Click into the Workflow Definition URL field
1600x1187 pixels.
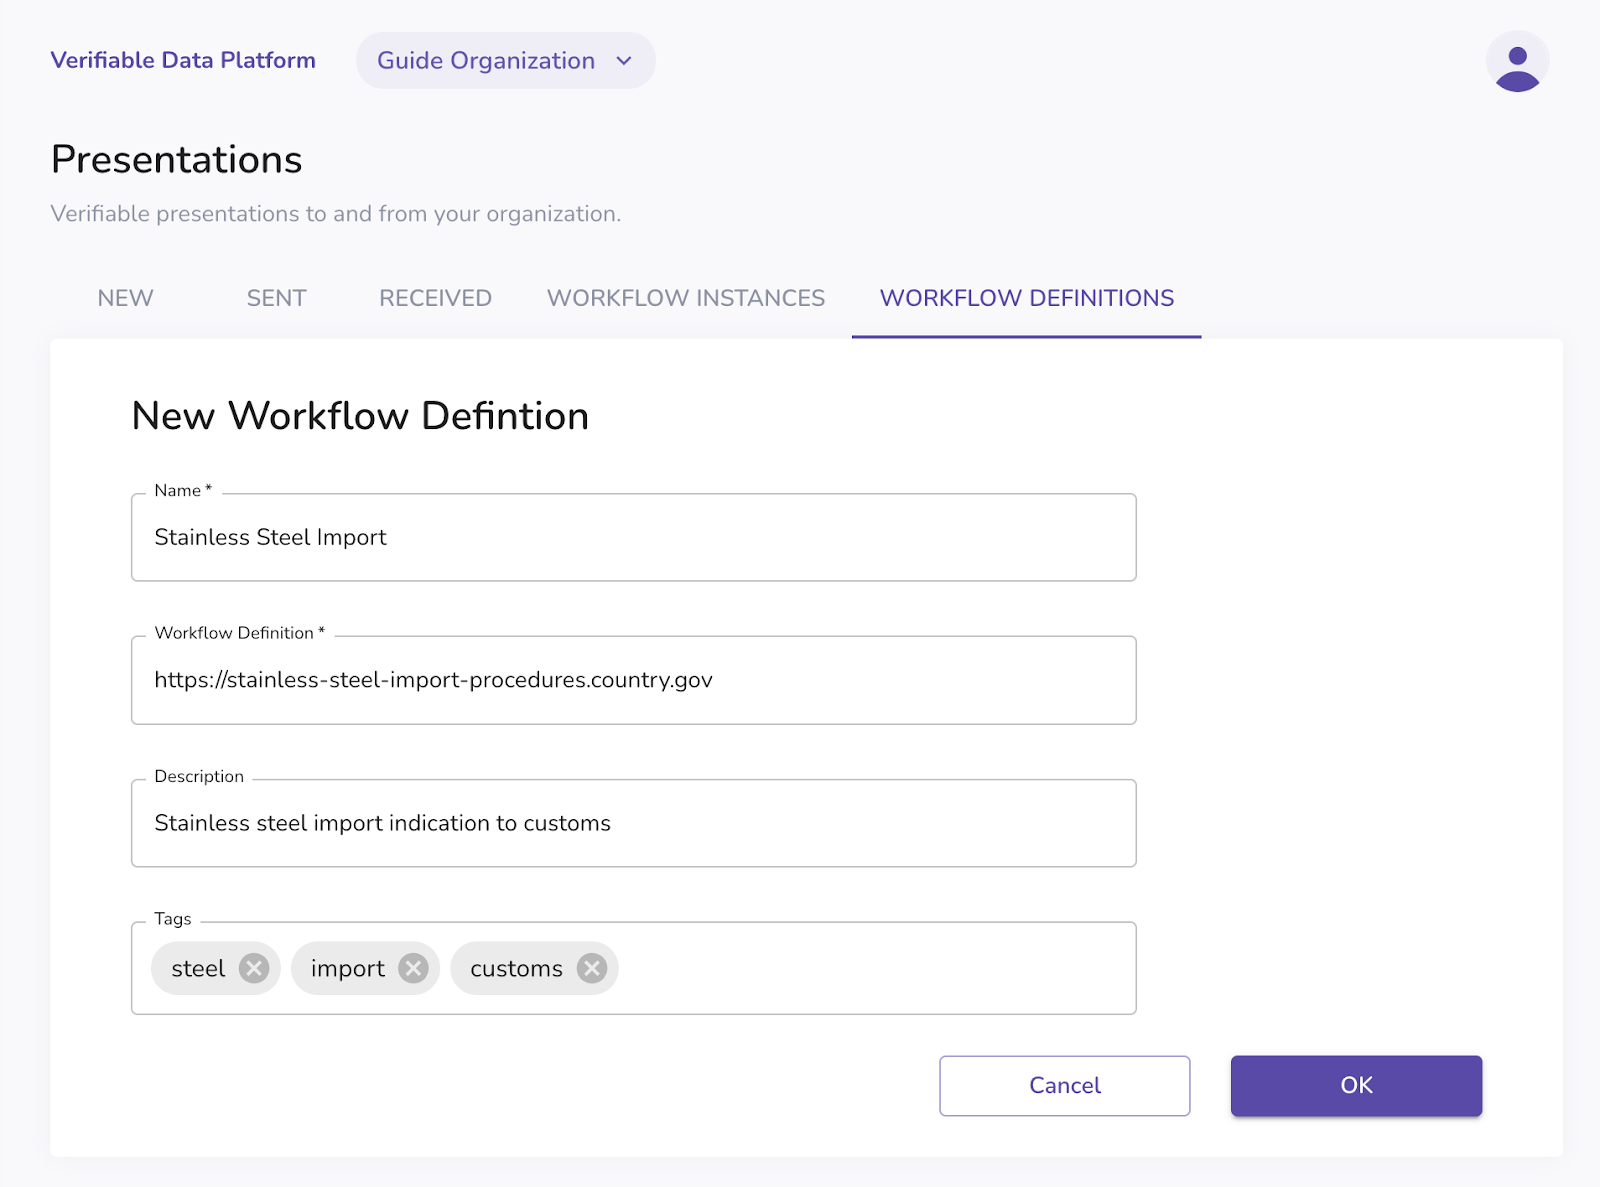(x=634, y=680)
